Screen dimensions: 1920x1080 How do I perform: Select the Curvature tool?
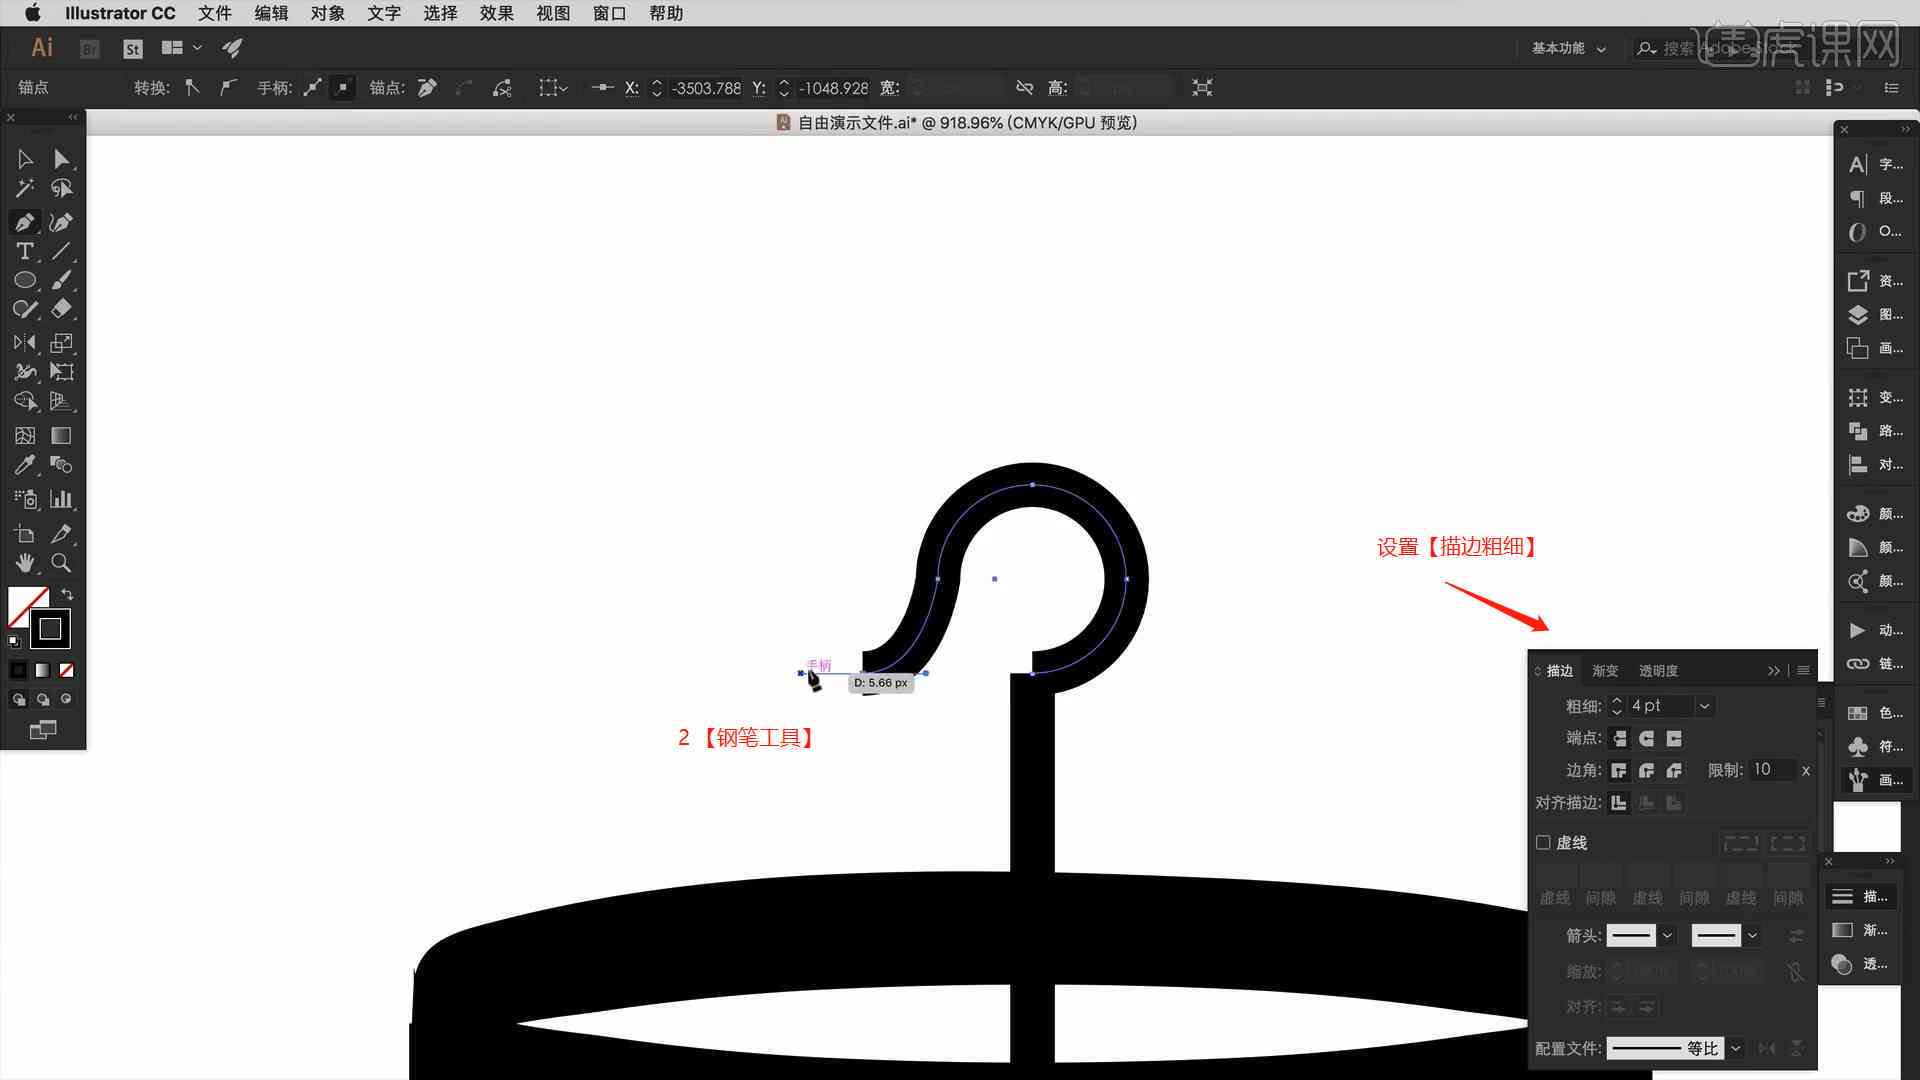click(x=61, y=222)
